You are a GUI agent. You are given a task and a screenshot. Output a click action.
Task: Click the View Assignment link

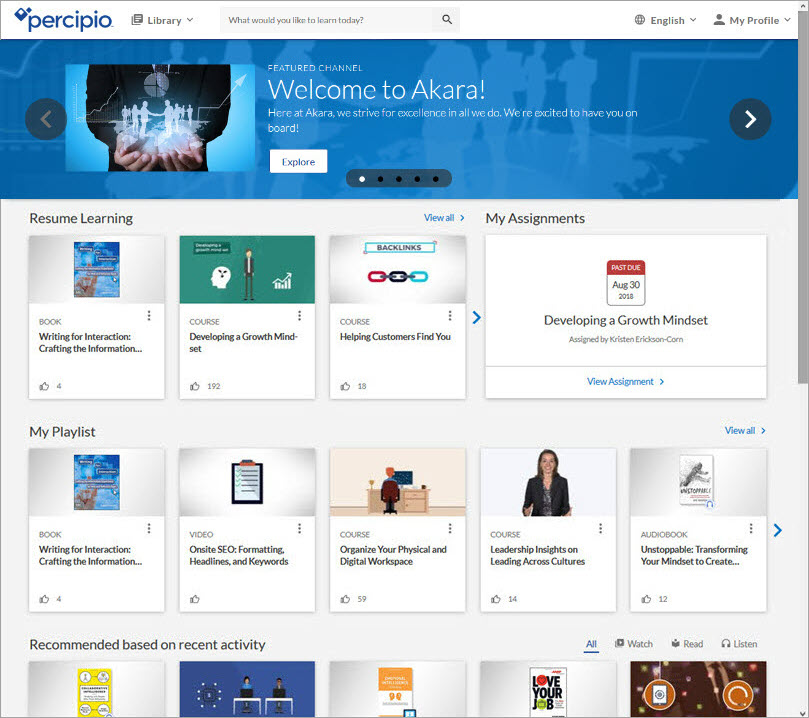coord(625,382)
